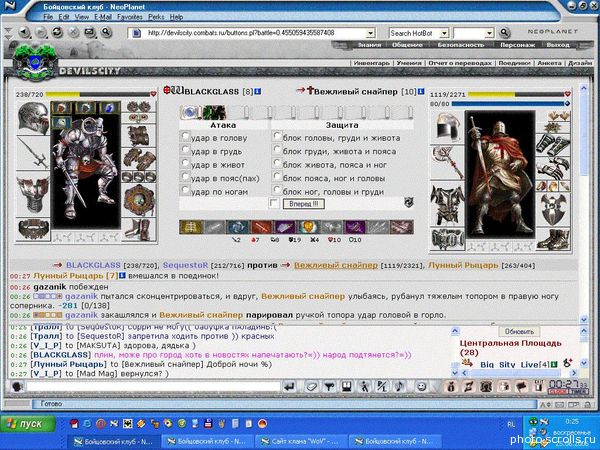600x450 pixels.
Task: Click the Go search magnifier after HotBot
Action: click(x=504, y=33)
